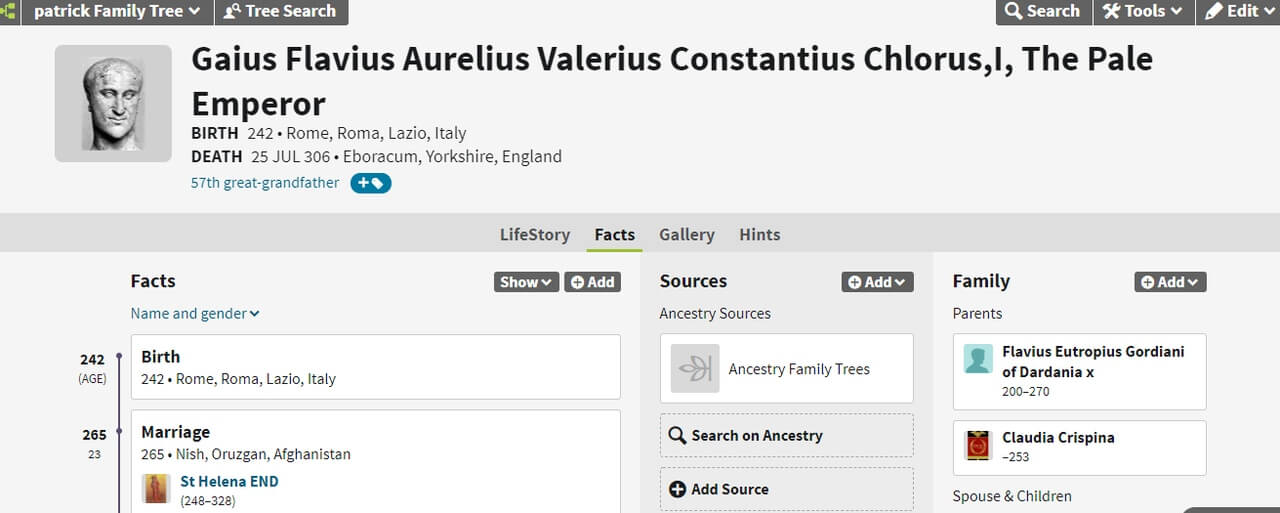The image size is (1280, 513).
Task: Click the magnifier icon in Search on Ancestry
Action: [x=677, y=436]
